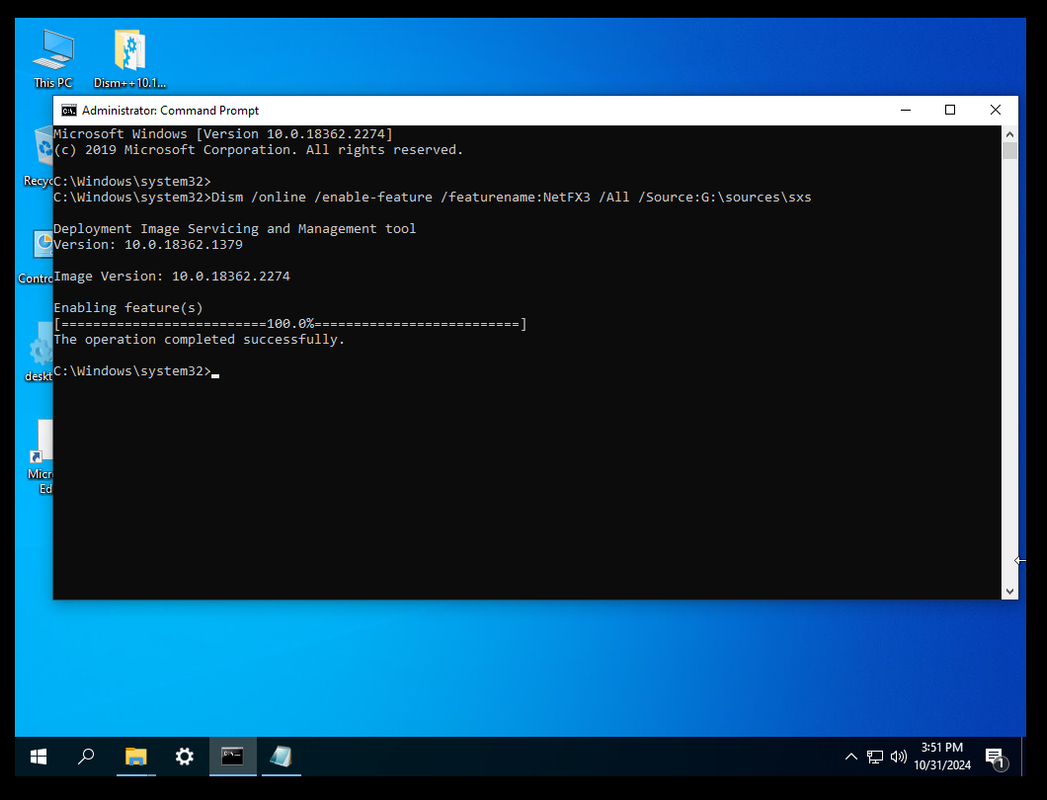Open volume speaker tray icon
This screenshot has width=1047, height=800.
(x=899, y=757)
